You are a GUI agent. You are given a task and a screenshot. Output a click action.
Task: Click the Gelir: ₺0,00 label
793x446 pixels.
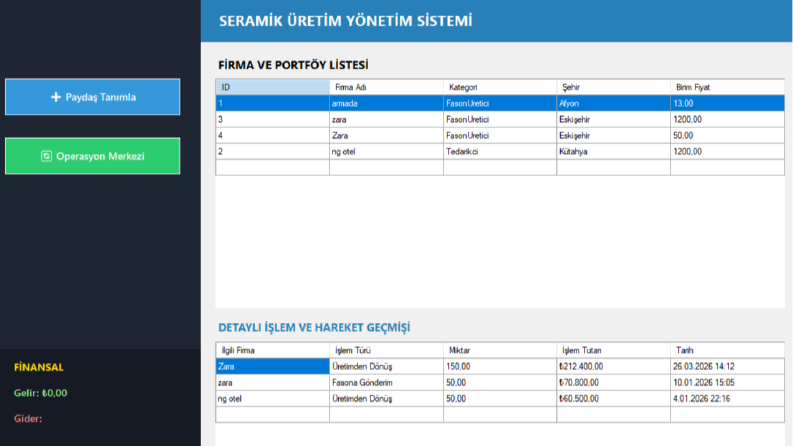(40, 393)
